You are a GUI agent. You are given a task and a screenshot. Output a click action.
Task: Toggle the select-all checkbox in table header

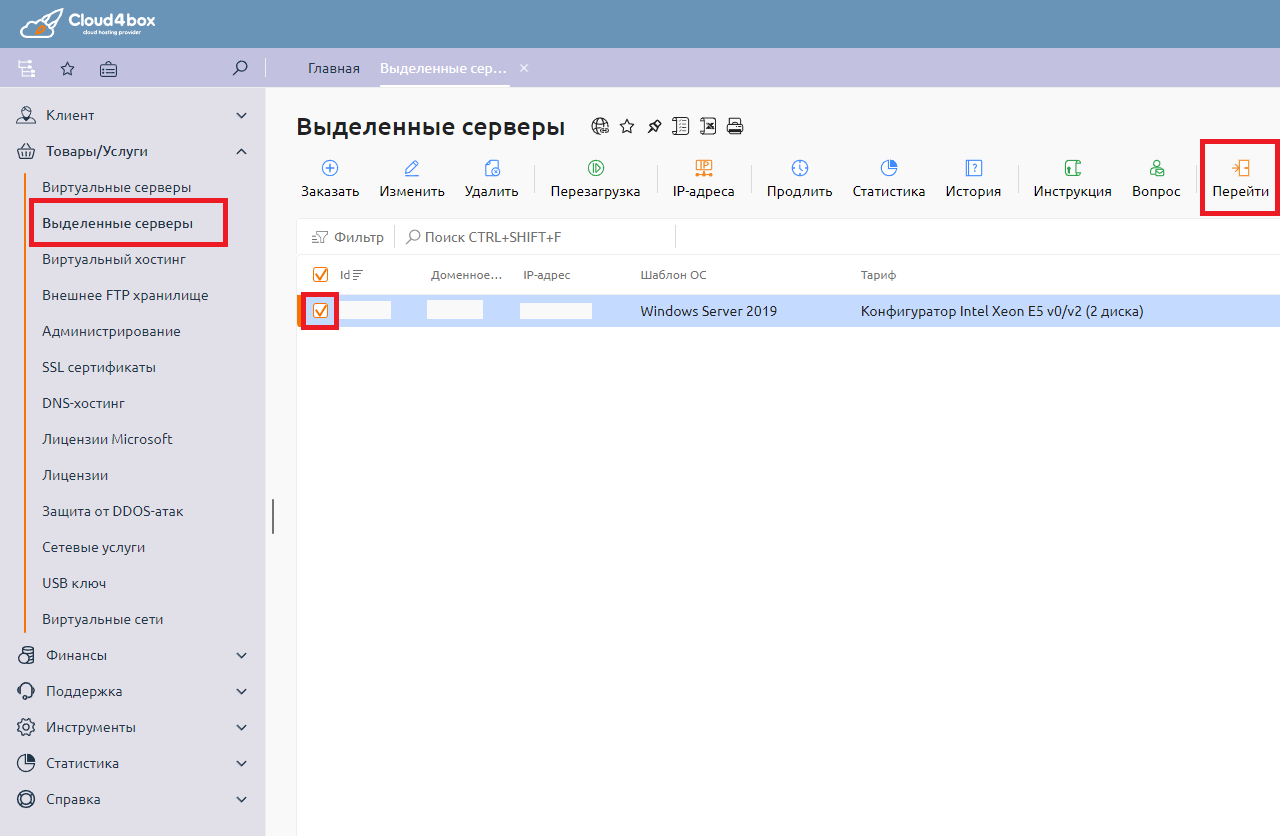click(x=321, y=275)
